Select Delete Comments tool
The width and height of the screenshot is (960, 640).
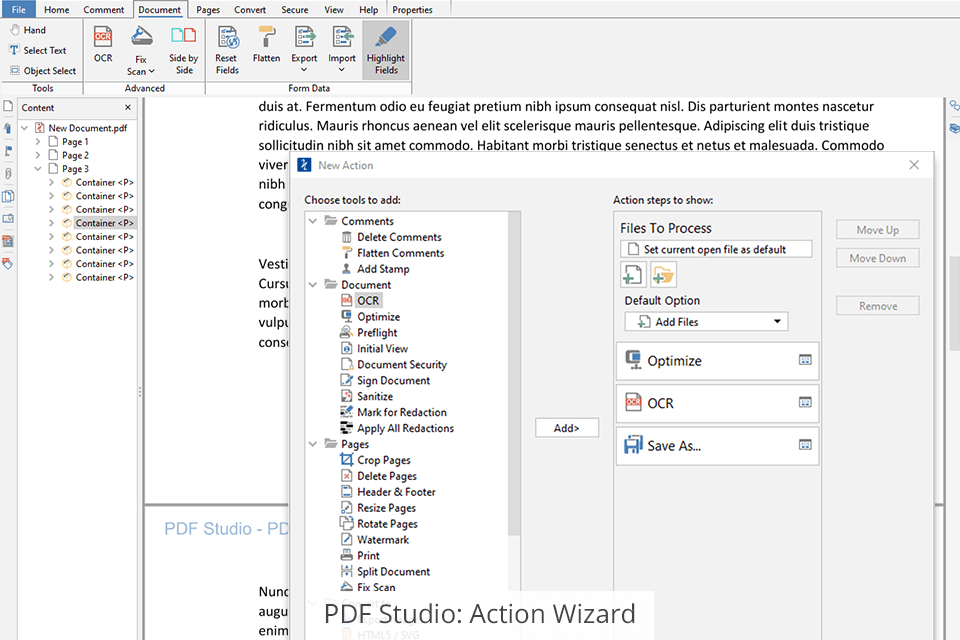pos(391,237)
